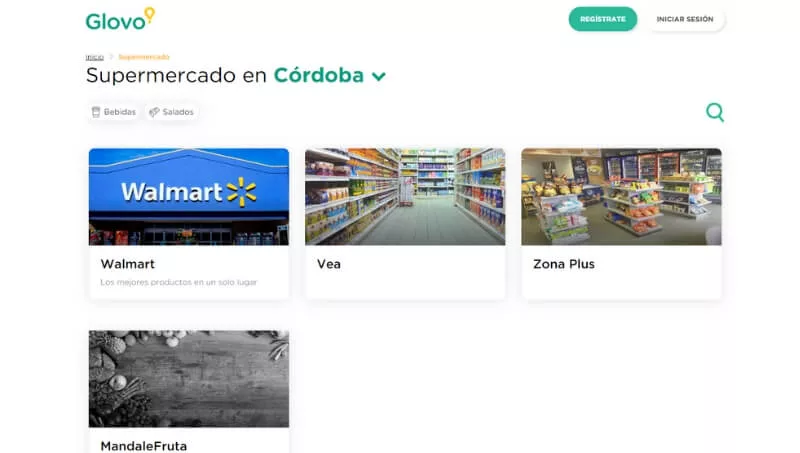Open the Vea supermarket aisle image
Screen dimensions: 800x453
point(405,197)
